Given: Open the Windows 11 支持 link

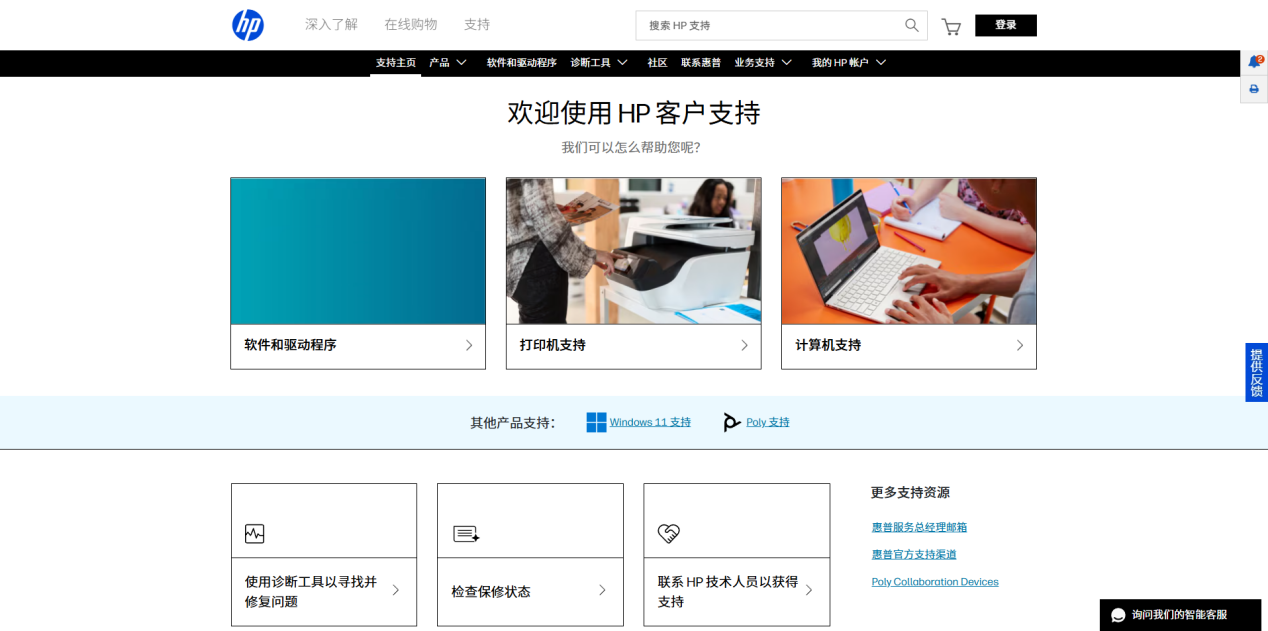Looking at the screenshot, I should click(650, 422).
